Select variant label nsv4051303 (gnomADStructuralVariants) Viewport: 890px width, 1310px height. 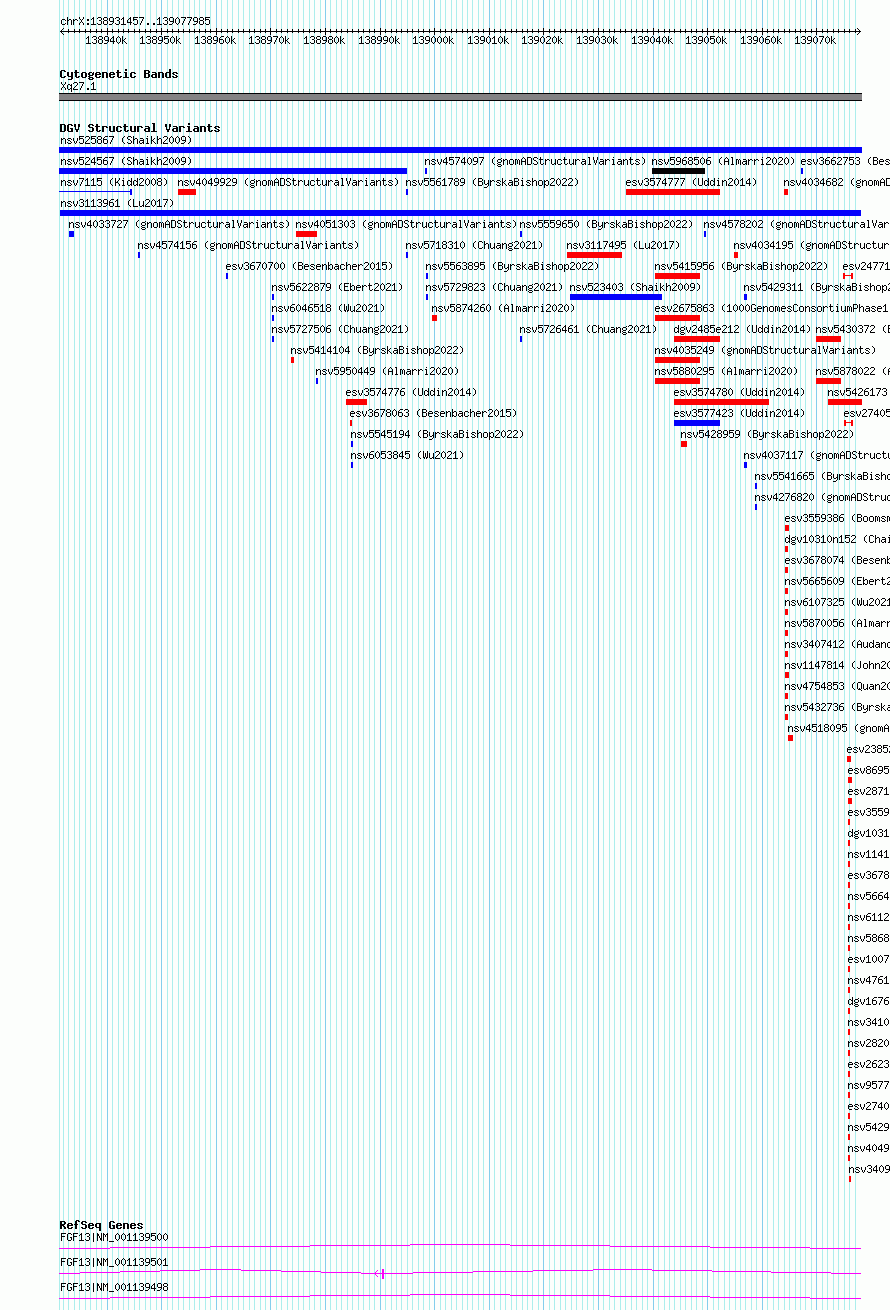click(407, 224)
